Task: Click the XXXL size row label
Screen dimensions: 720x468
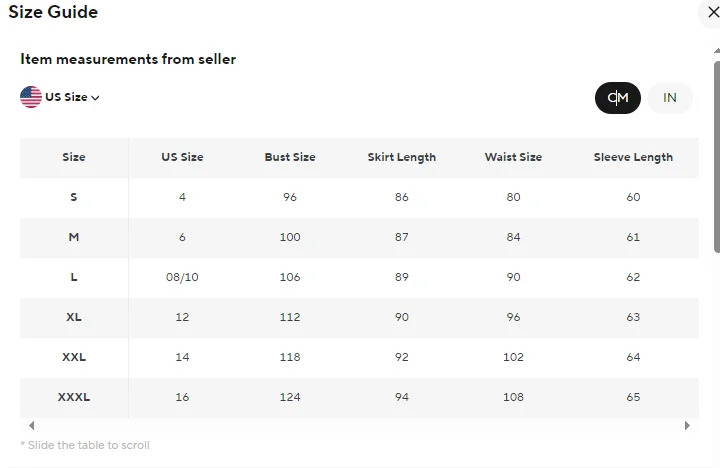Action: (x=74, y=397)
